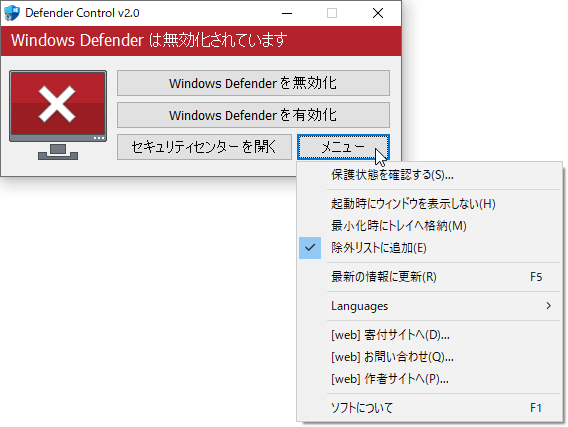Open セキュリティセンターを開く button

pos(204,147)
